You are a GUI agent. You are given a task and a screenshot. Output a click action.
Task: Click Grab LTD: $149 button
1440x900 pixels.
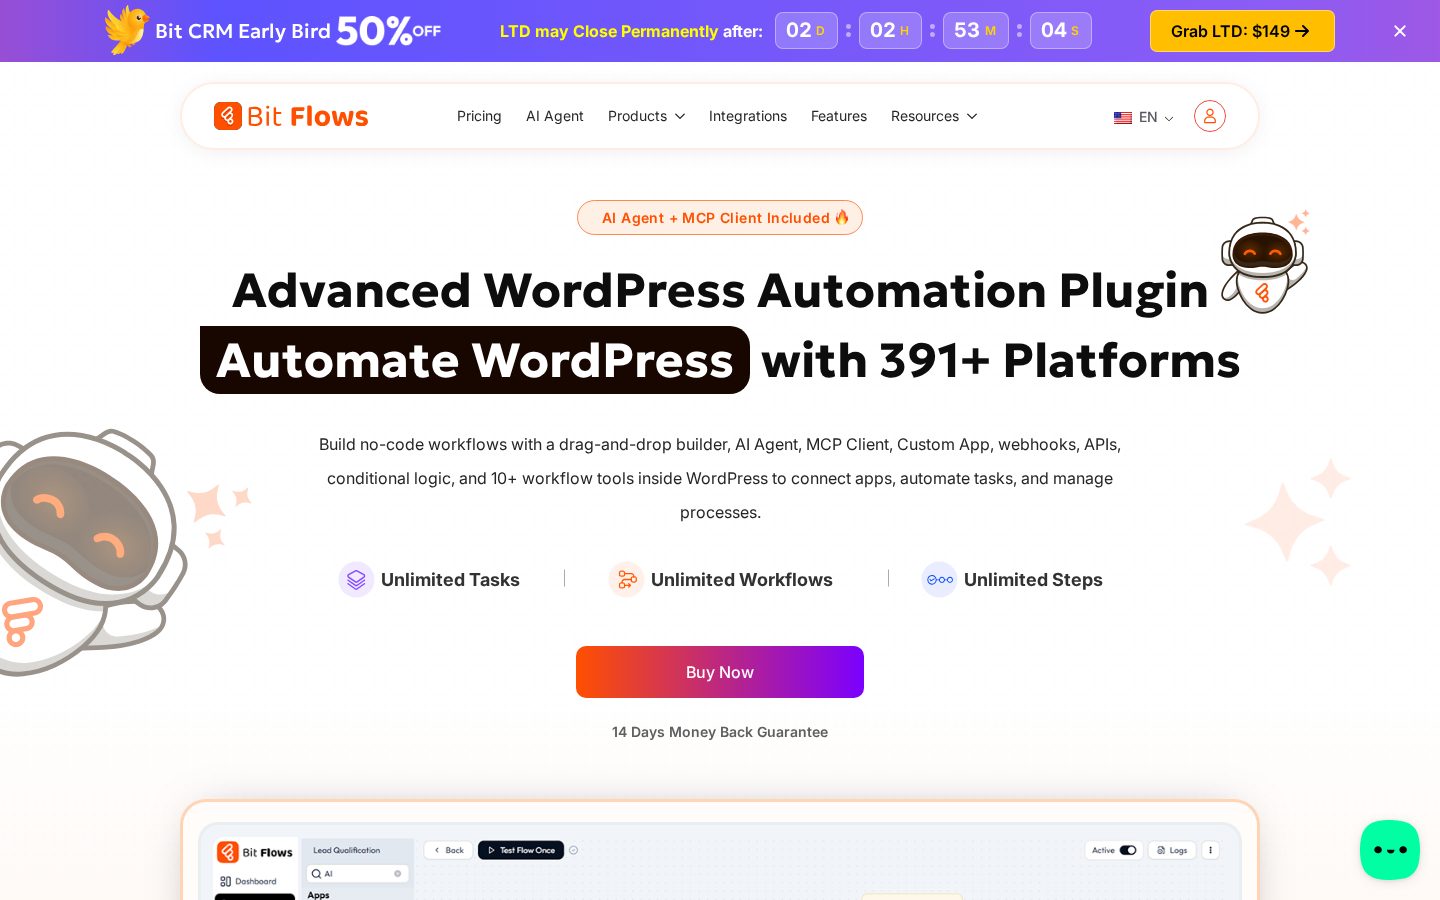[1242, 31]
